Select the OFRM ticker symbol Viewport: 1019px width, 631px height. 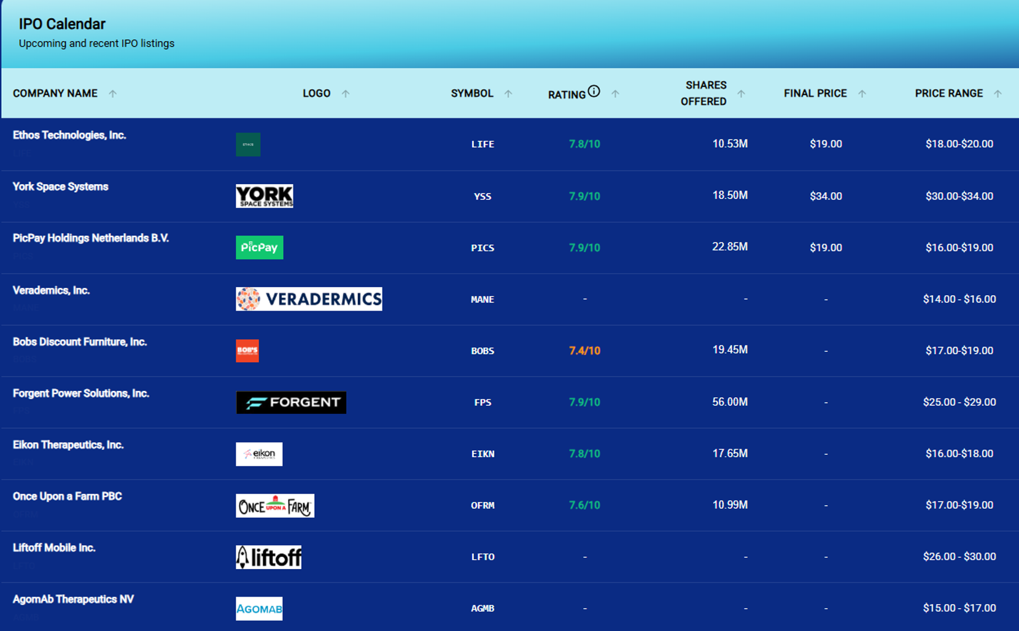click(x=483, y=506)
